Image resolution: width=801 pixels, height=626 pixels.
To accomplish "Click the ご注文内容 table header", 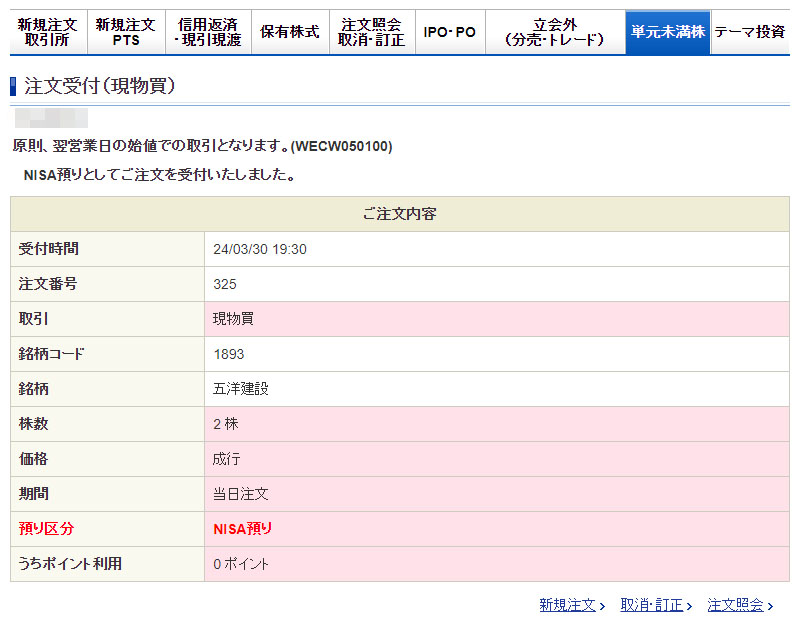I will (399, 214).
